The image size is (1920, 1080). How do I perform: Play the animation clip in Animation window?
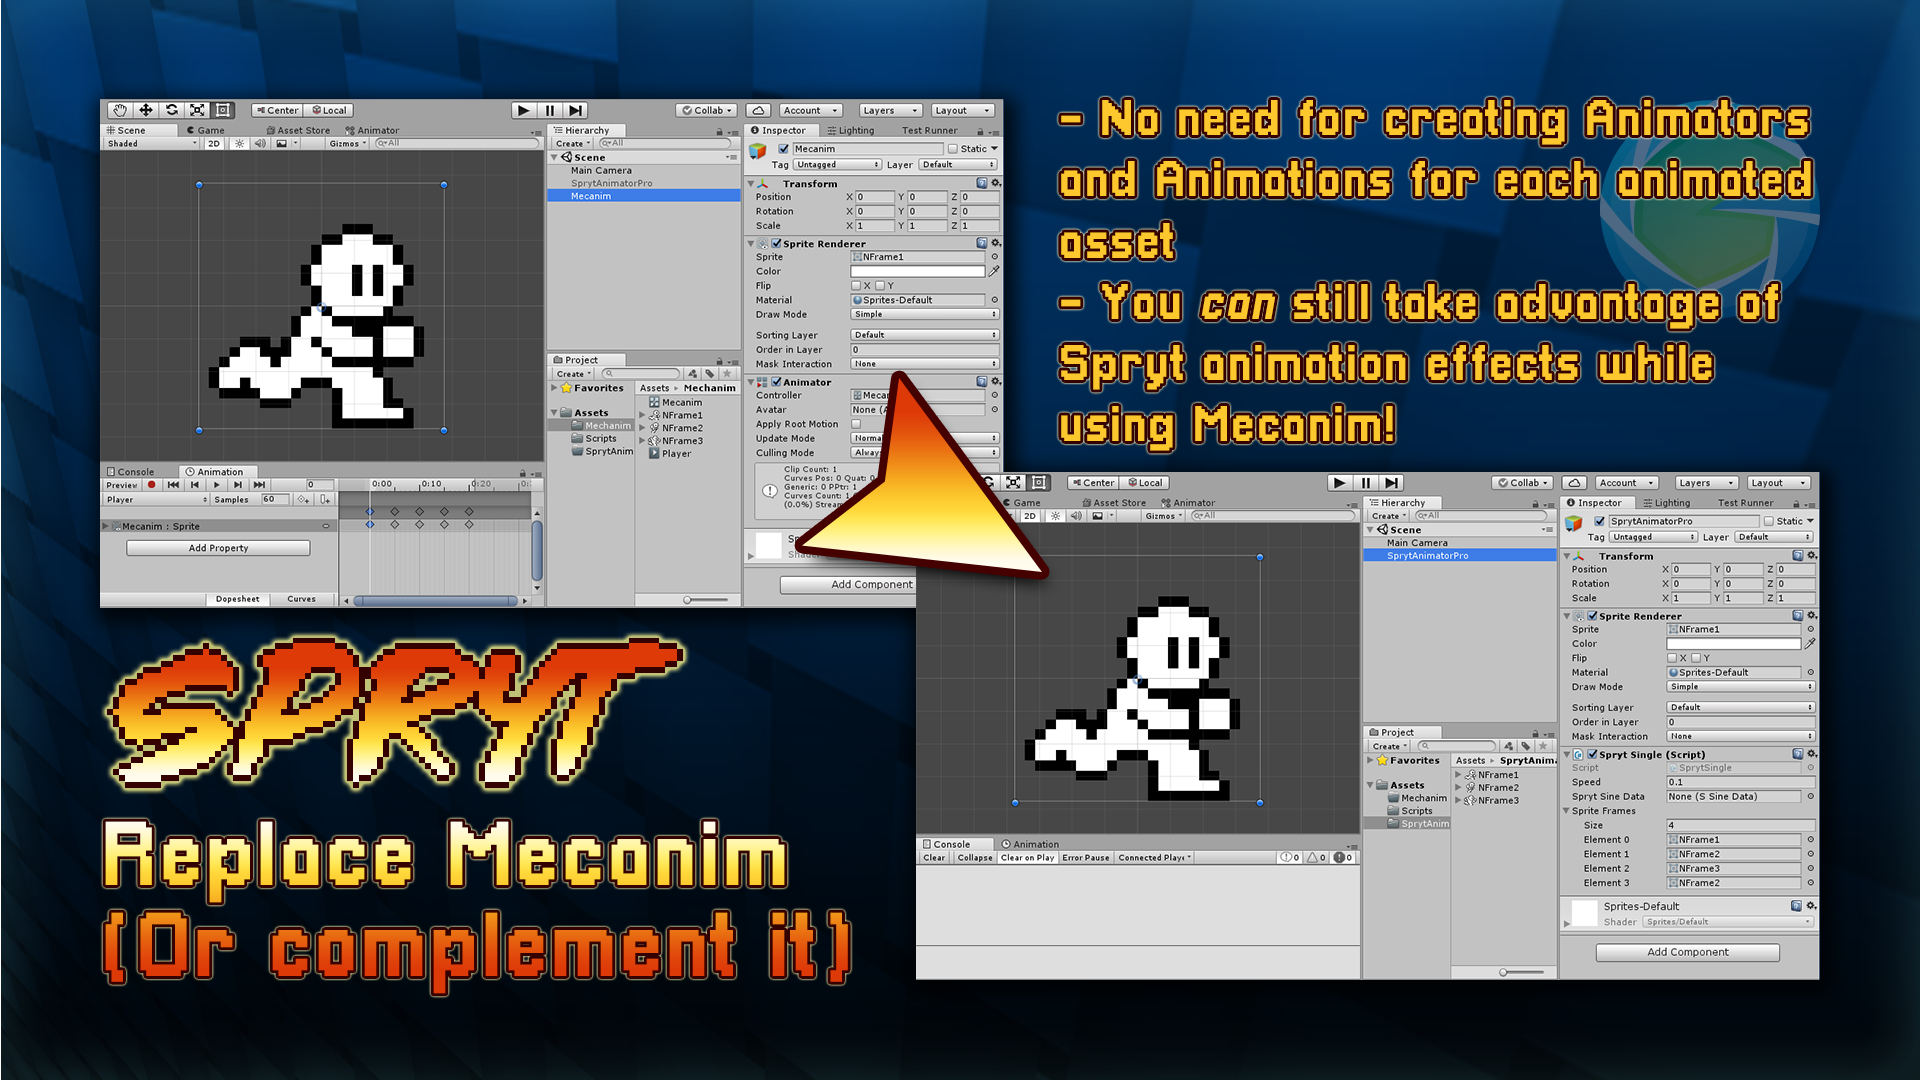pyautogui.click(x=216, y=485)
